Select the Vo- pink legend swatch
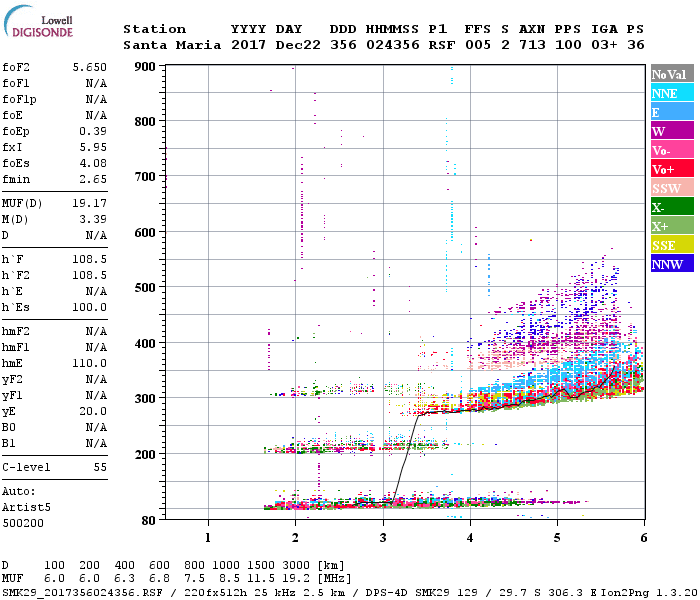 [x=672, y=150]
